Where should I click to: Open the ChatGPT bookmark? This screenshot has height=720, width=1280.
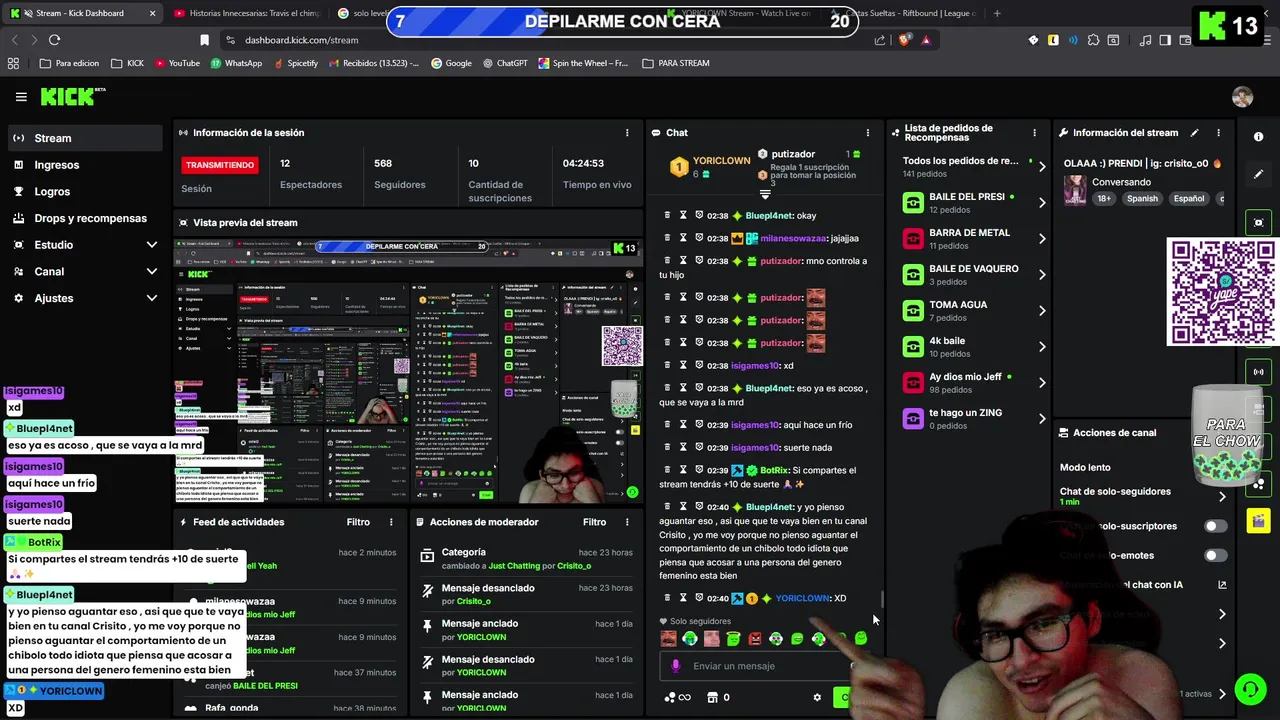pos(503,63)
